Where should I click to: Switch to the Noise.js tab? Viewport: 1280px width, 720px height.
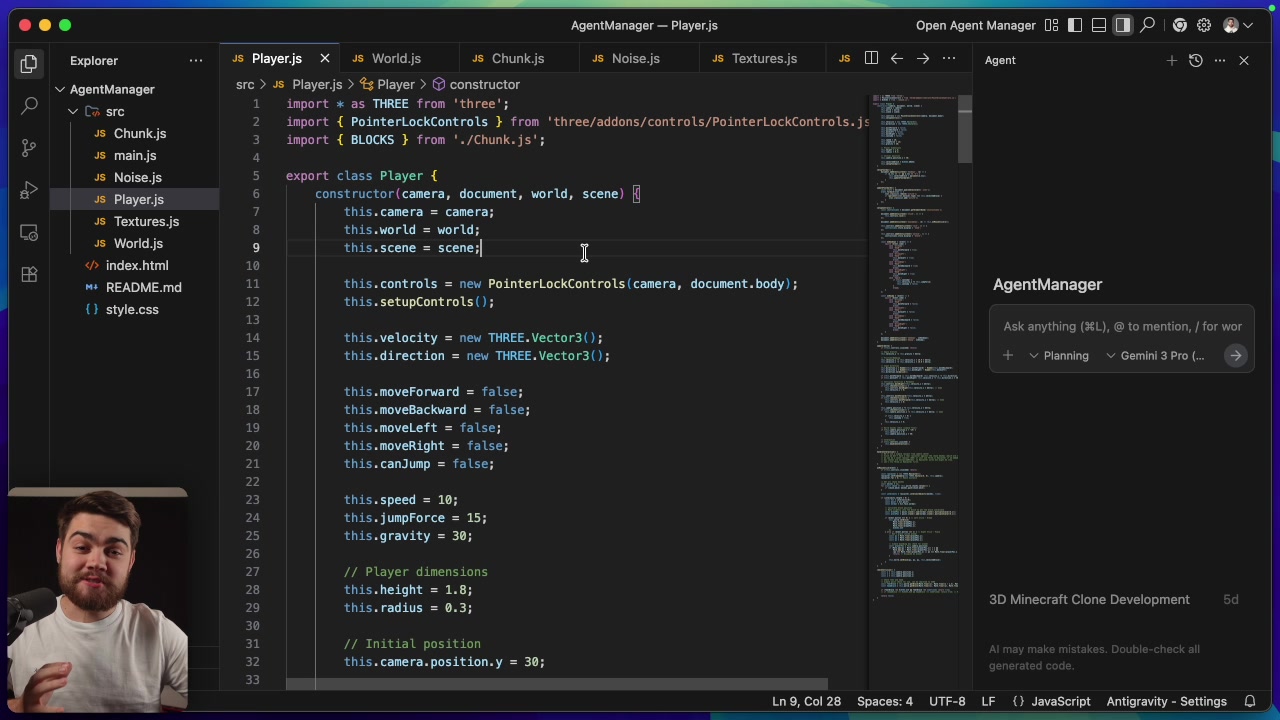click(x=635, y=58)
